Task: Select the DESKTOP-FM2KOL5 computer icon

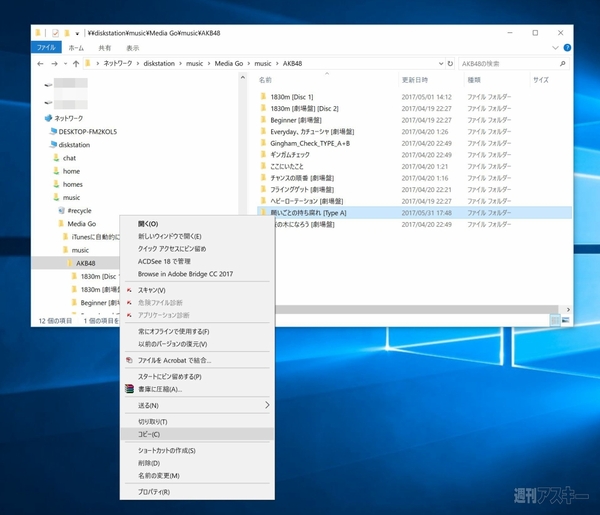Action: pyautogui.click(x=49, y=131)
